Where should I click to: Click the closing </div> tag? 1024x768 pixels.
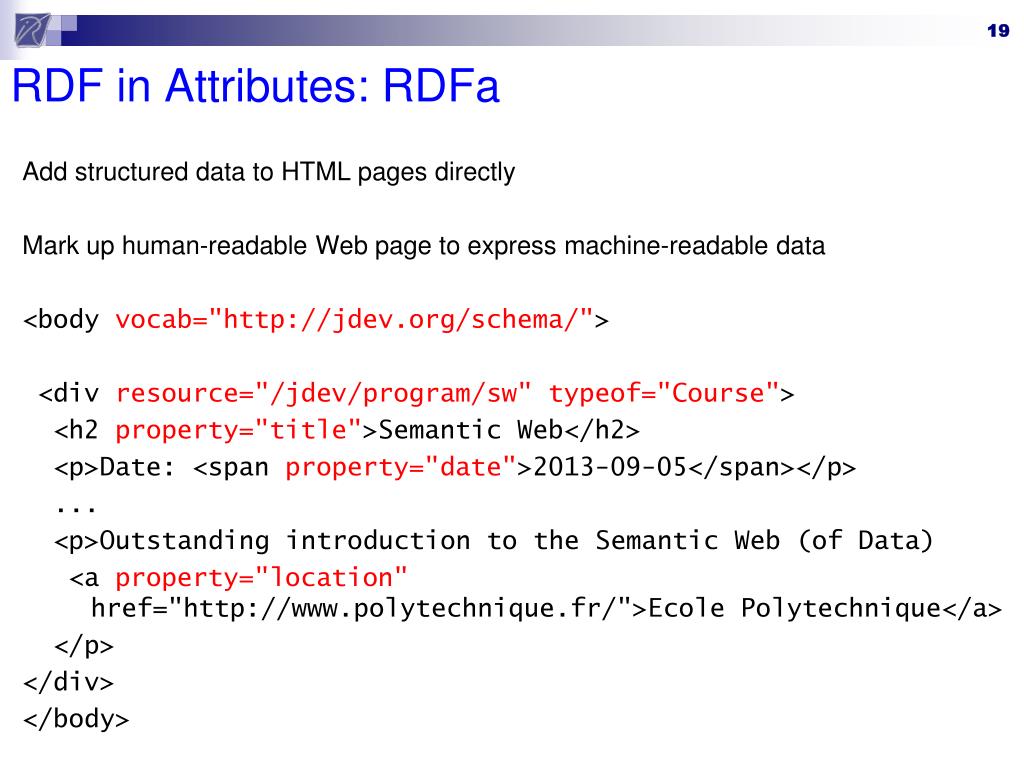coord(69,682)
